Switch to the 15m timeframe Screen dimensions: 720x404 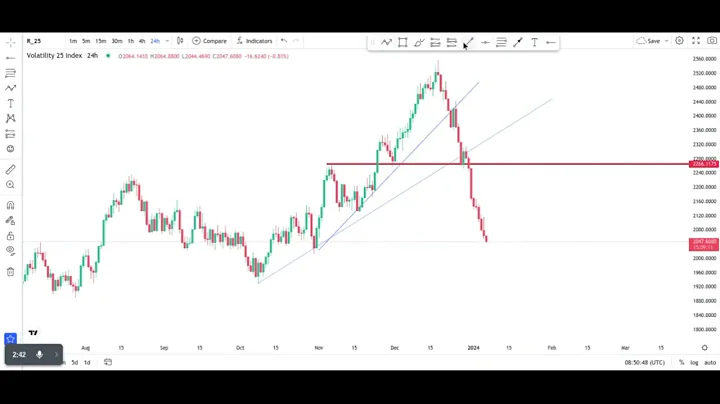101,41
